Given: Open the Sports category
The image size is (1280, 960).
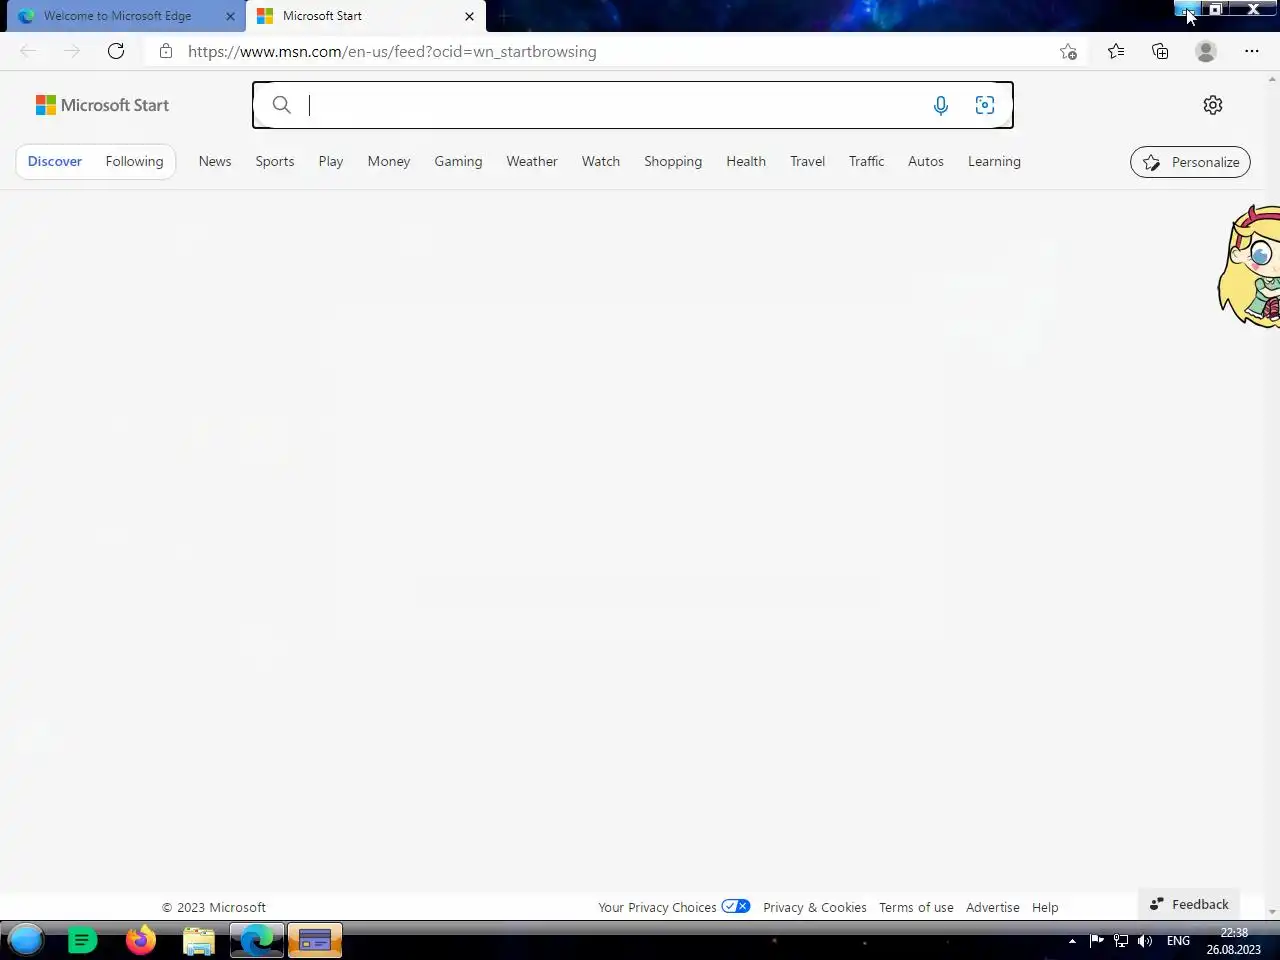Looking at the screenshot, I should coord(275,161).
